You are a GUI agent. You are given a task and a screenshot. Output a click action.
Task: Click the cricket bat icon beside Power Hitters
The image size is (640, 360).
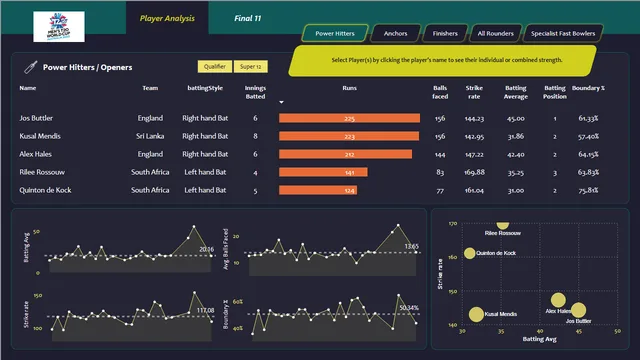31,67
